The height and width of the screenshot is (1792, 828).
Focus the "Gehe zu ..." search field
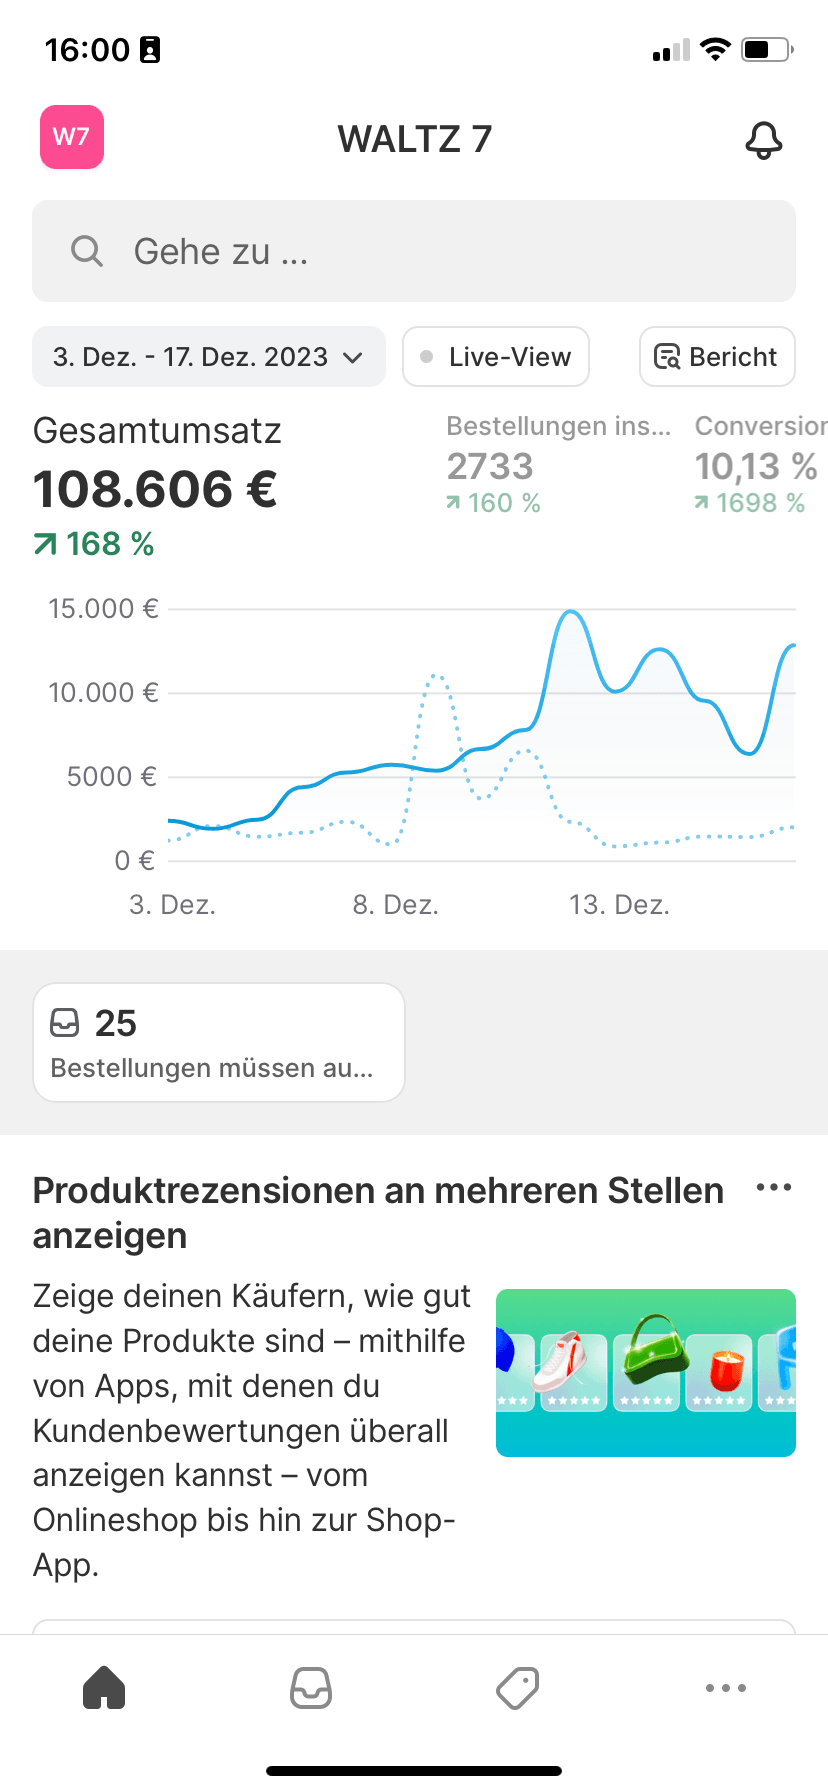[x=414, y=251]
